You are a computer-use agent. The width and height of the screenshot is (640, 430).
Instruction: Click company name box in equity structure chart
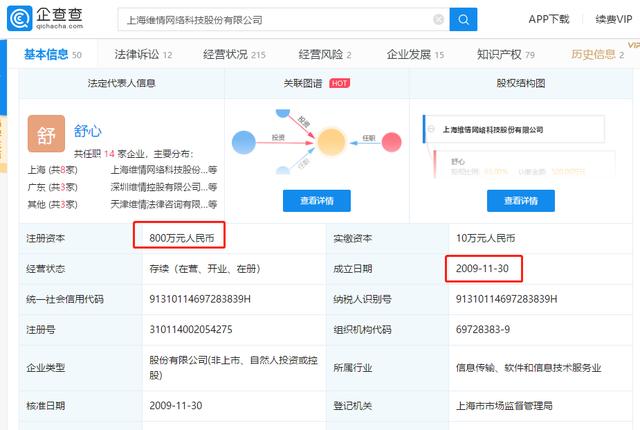[x=514, y=129]
